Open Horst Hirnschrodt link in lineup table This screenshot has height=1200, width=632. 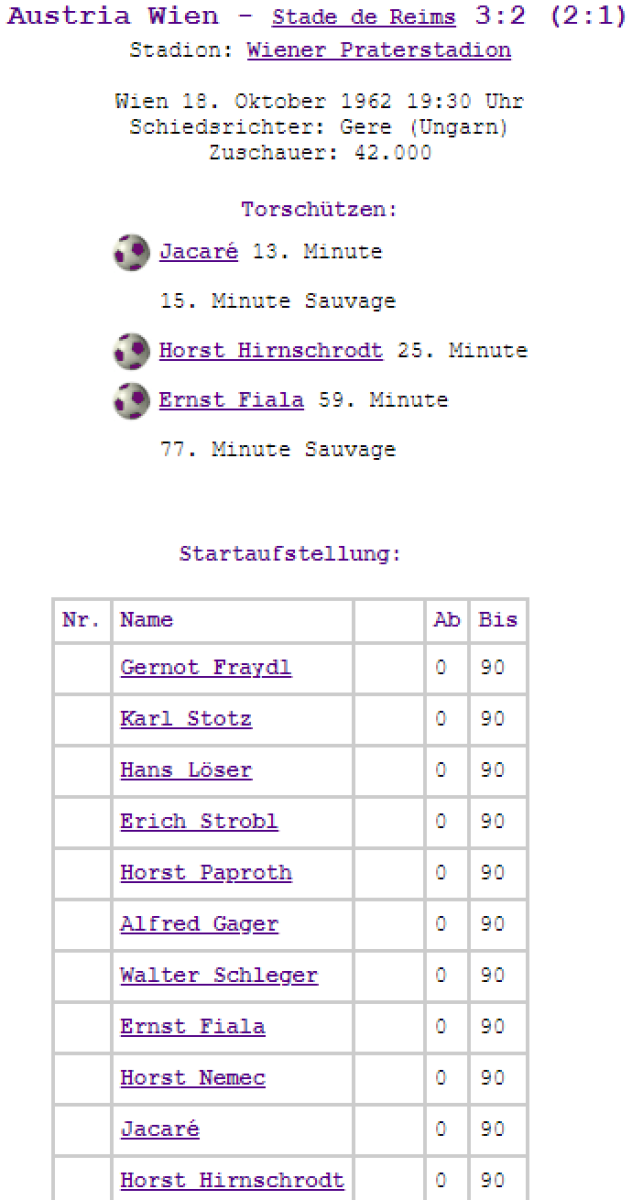232,1181
